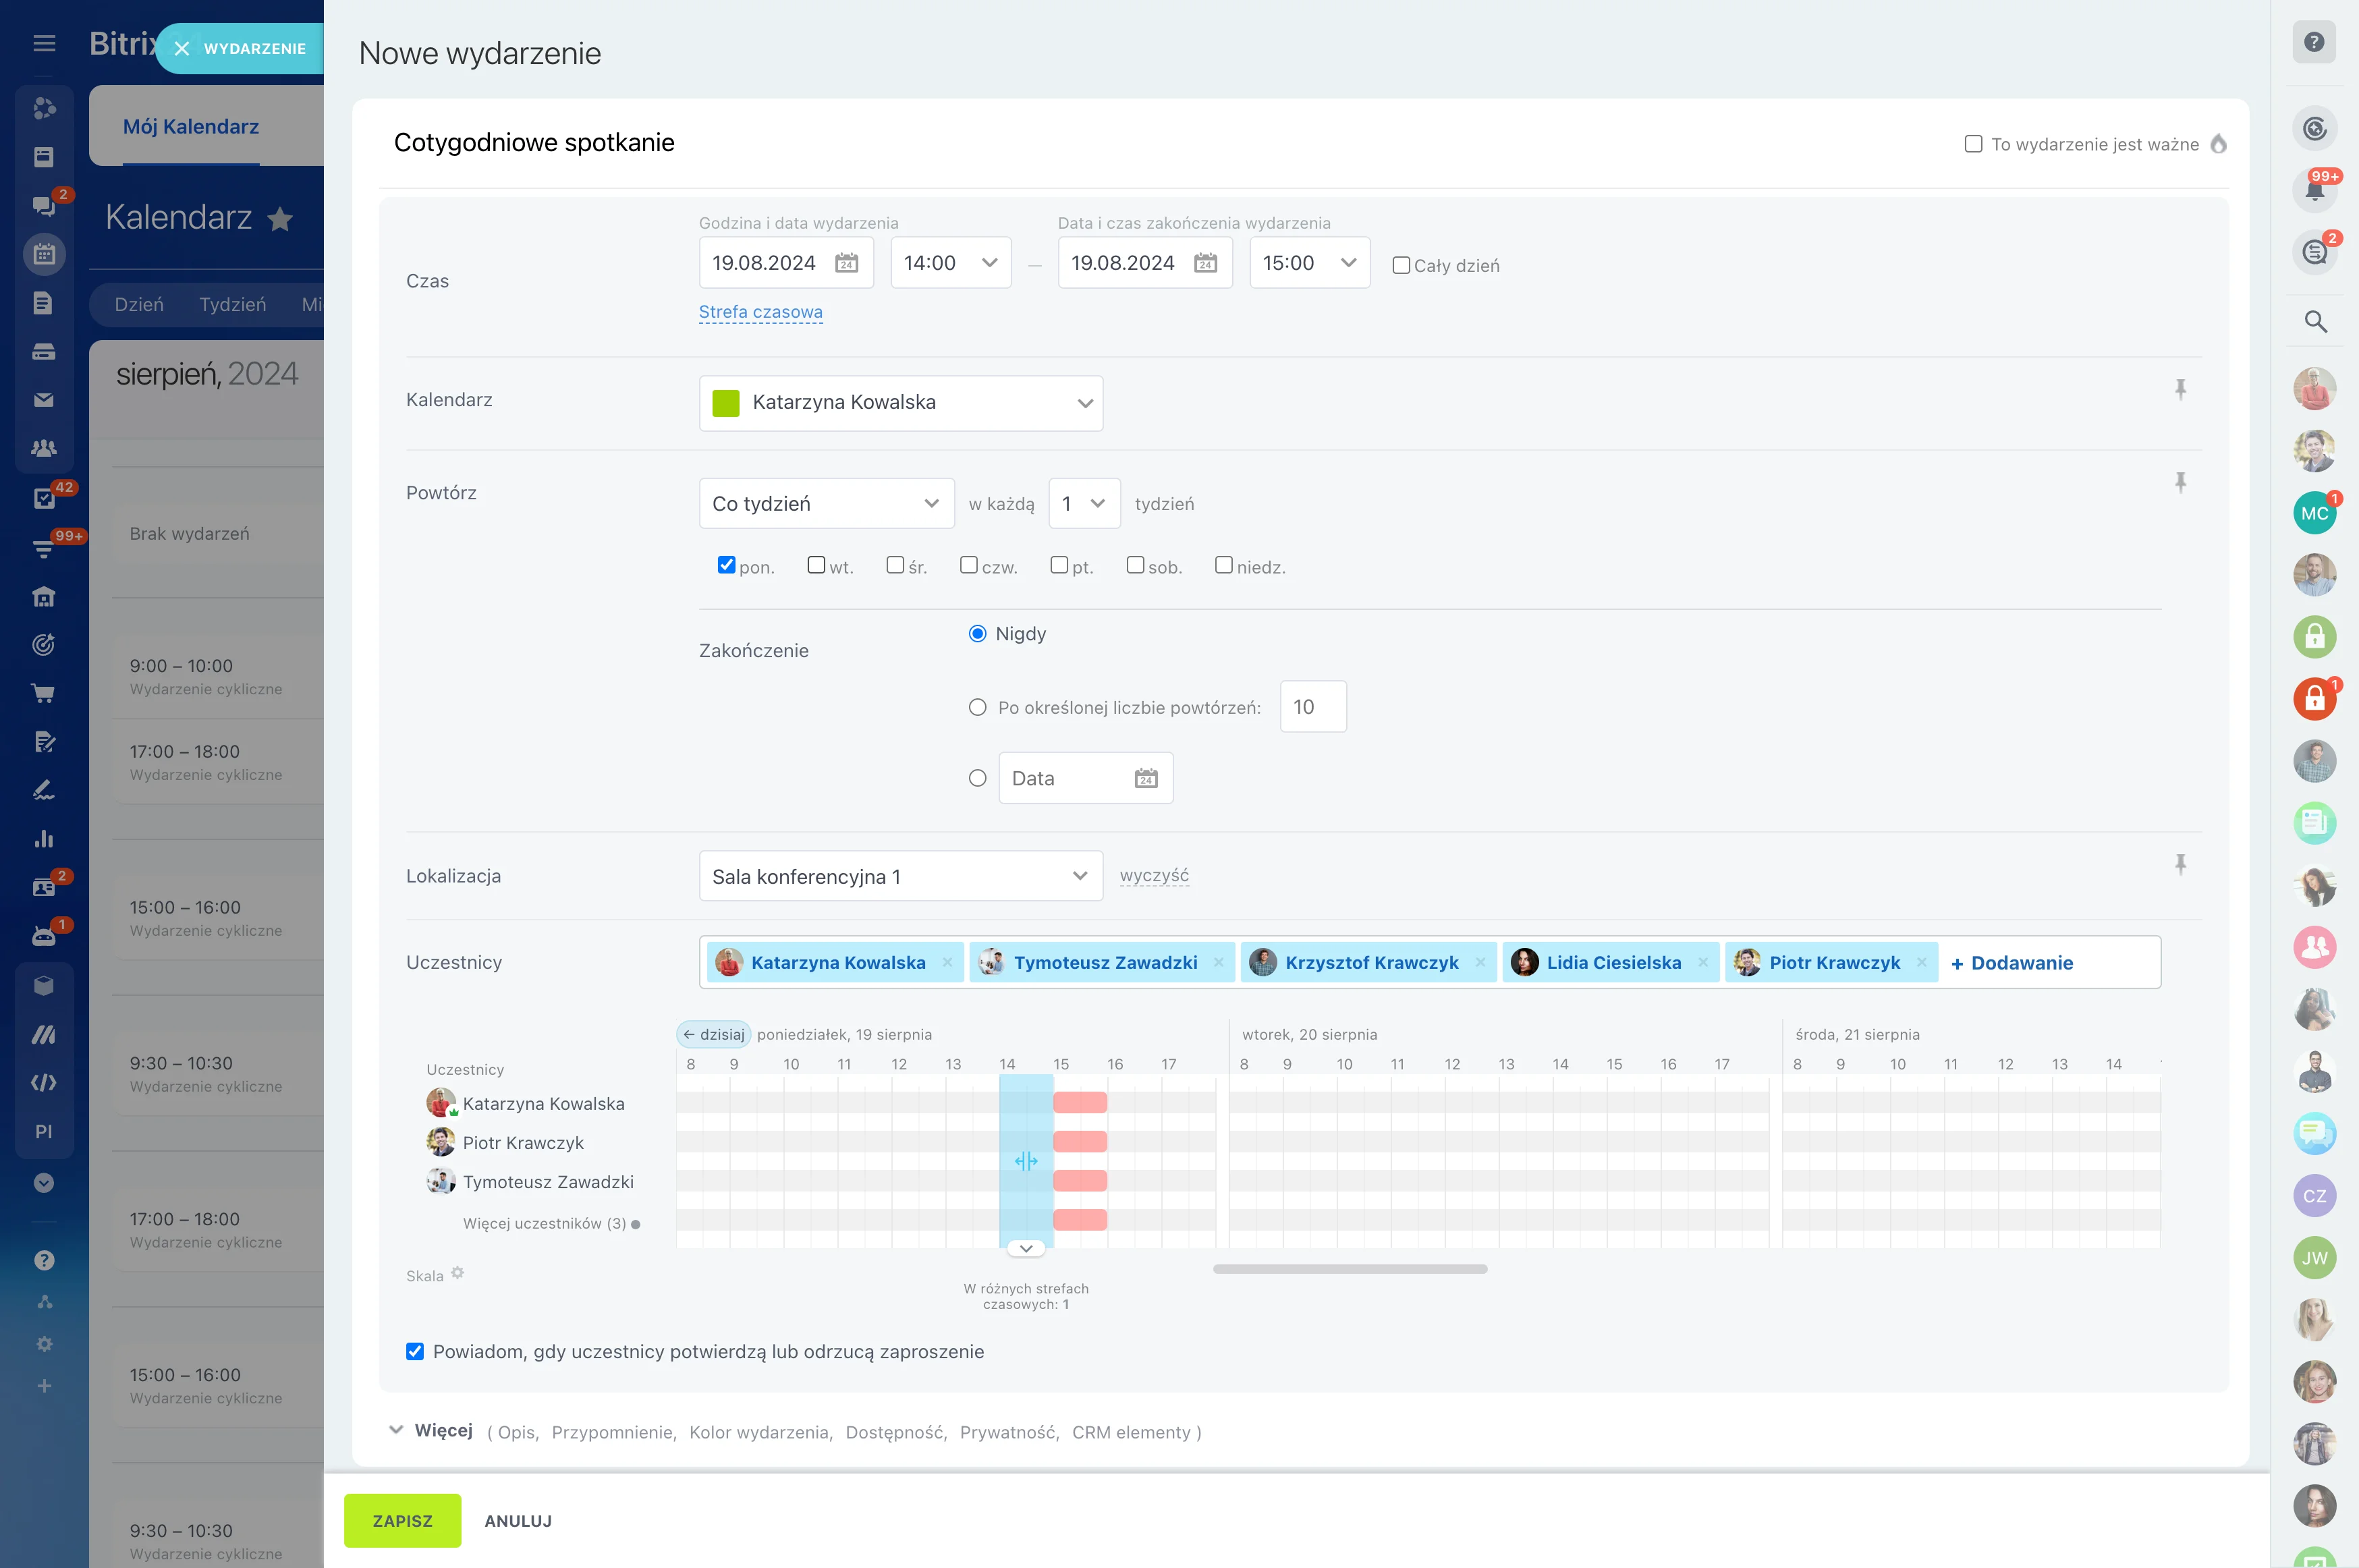Open the notifications bell icon
This screenshot has width=2359, height=1568.
click(2314, 190)
